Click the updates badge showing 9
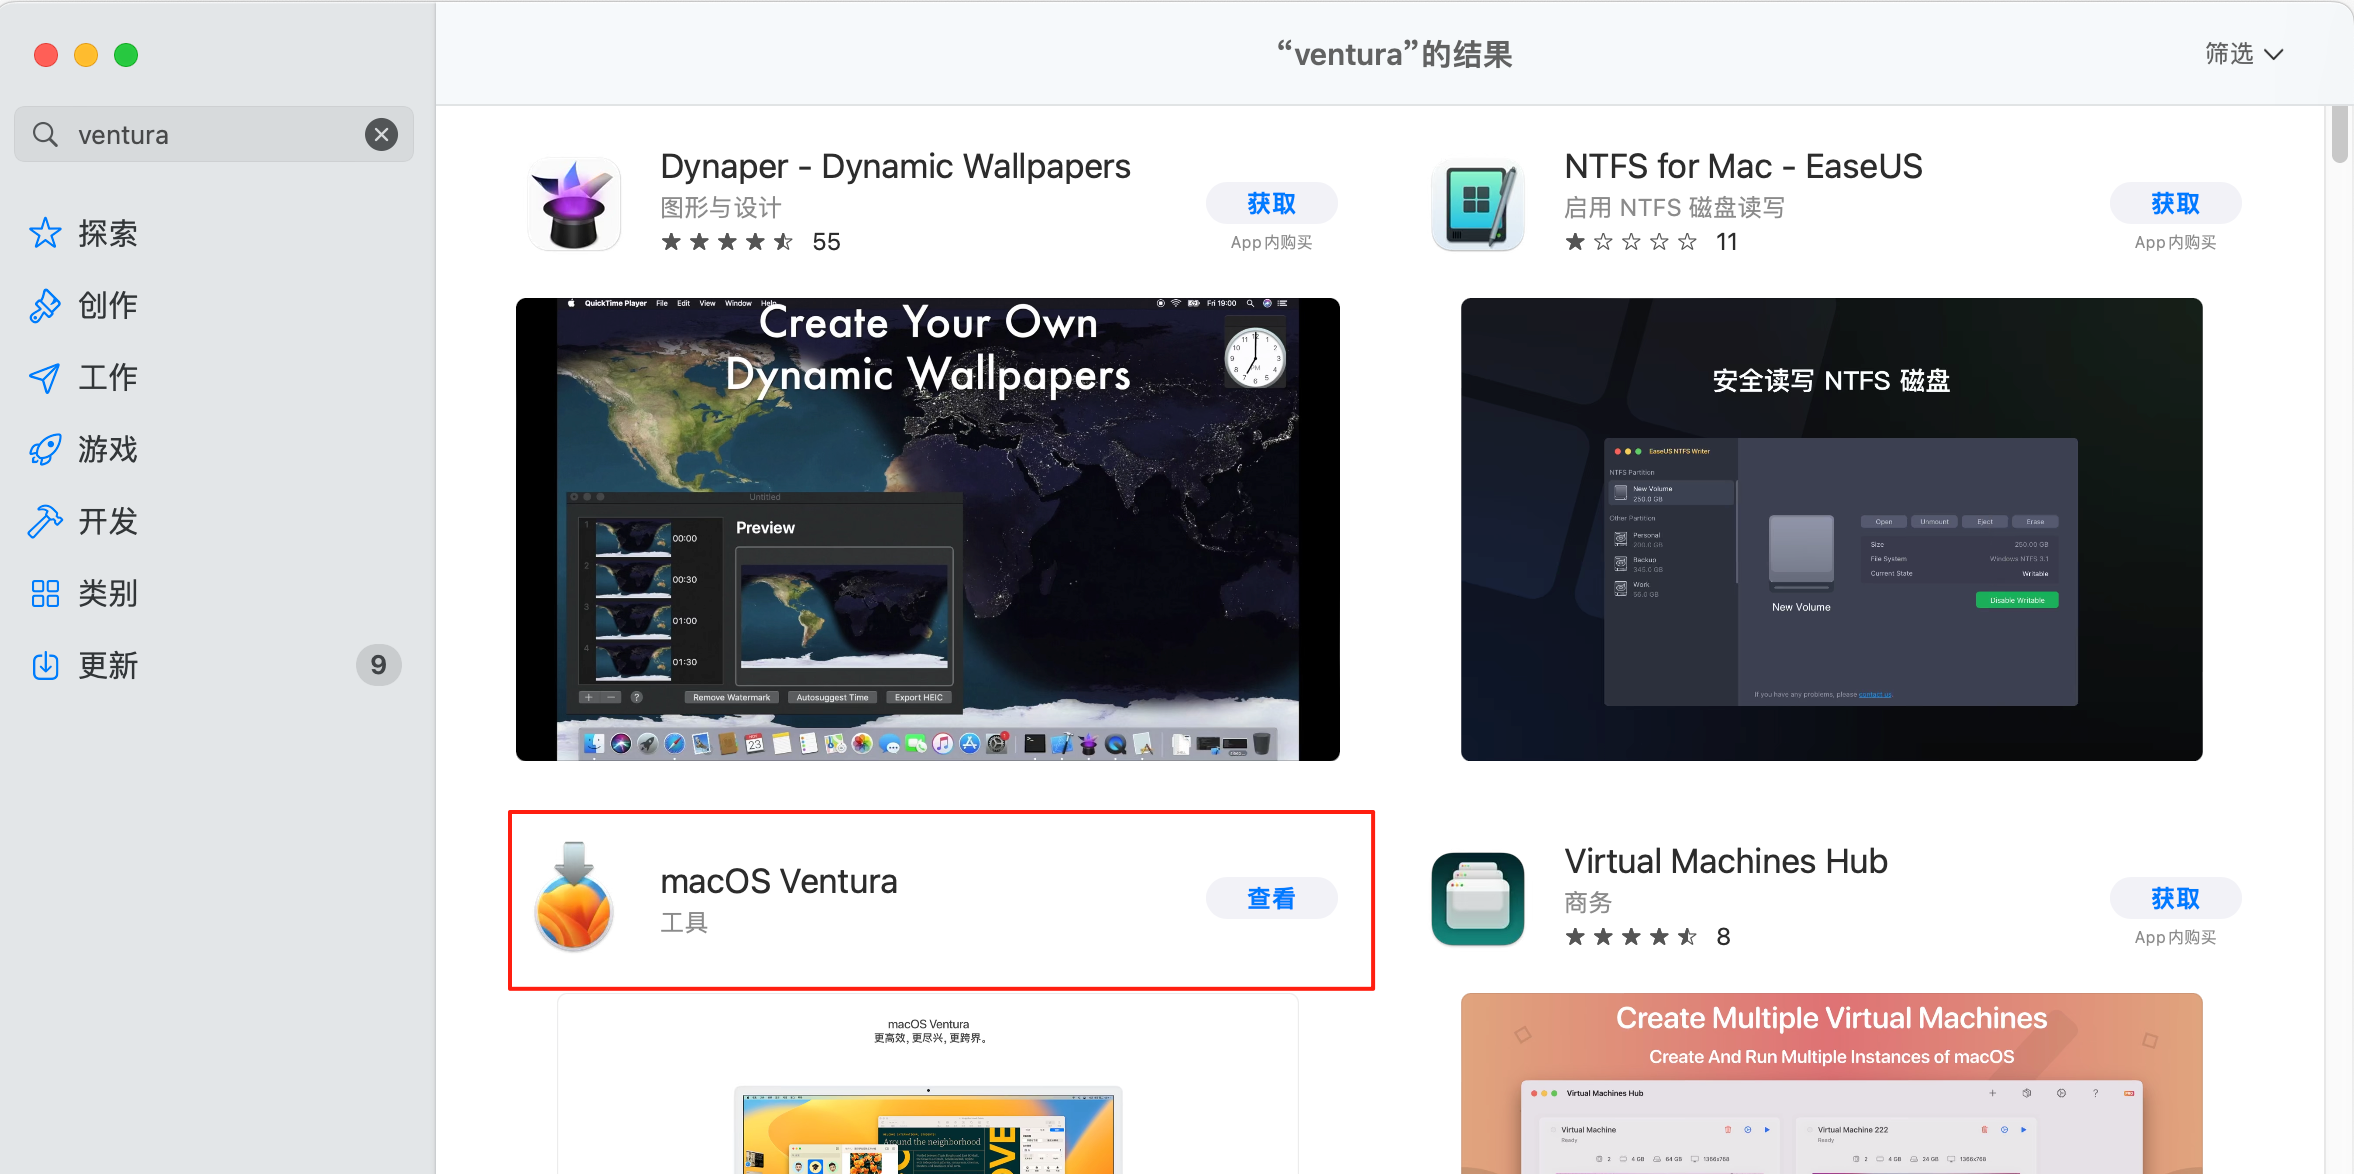 pos(378,665)
